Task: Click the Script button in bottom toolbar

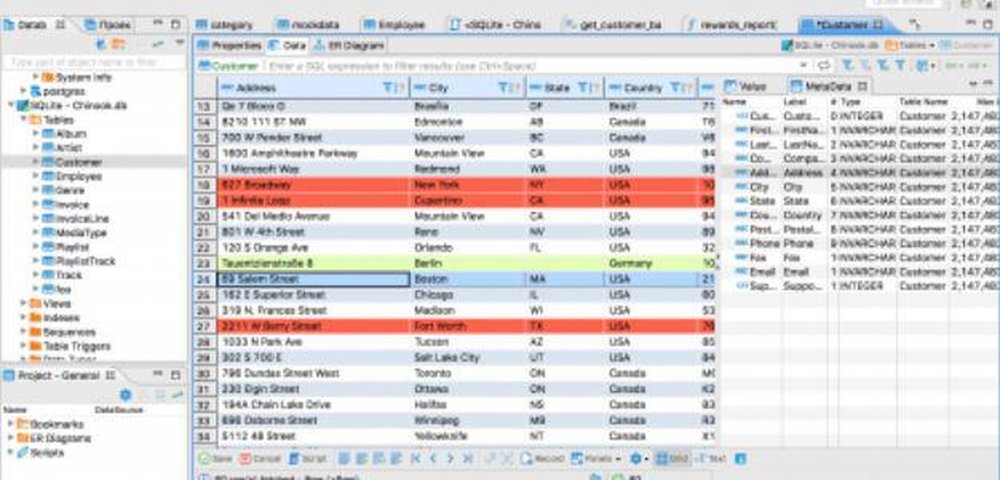Action: (x=309, y=458)
